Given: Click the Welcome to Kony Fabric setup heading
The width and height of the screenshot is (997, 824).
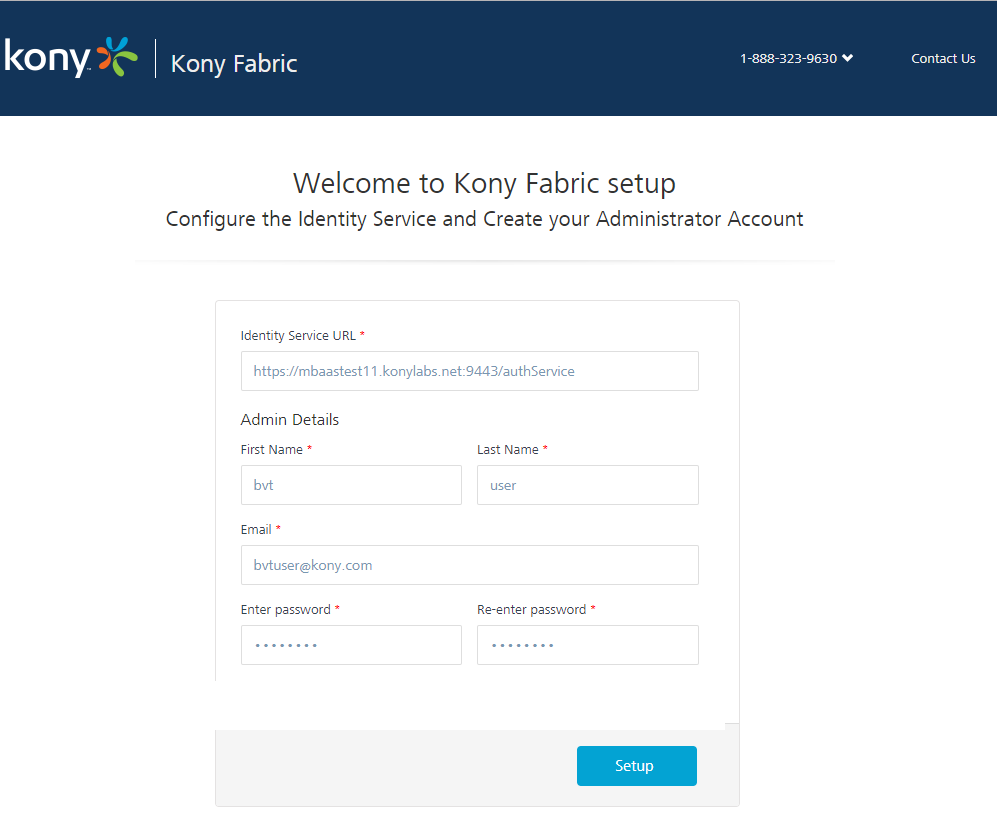Looking at the screenshot, I should (x=483, y=184).
